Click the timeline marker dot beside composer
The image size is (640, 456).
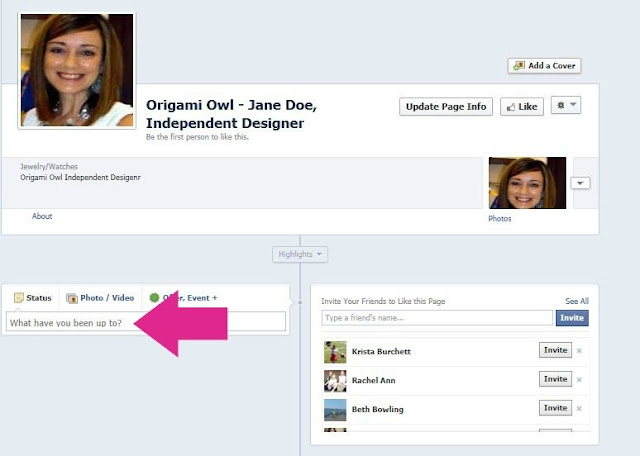coord(300,303)
